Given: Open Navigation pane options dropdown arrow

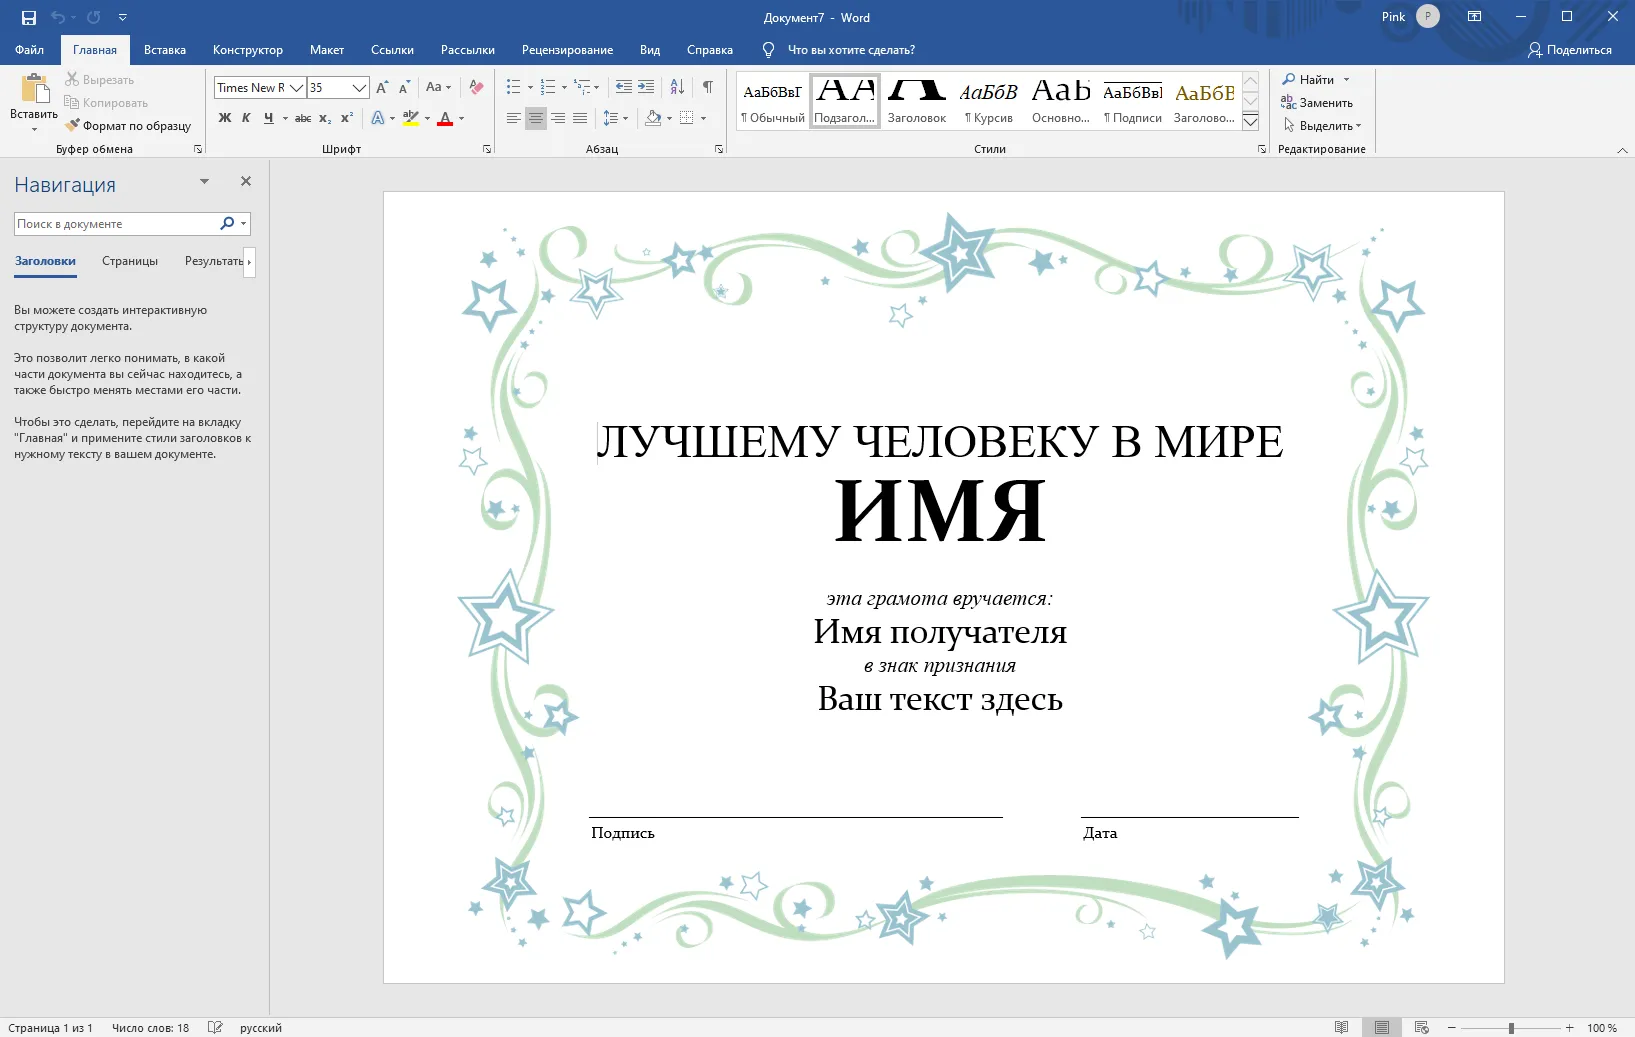Looking at the screenshot, I should pos(204,182).
